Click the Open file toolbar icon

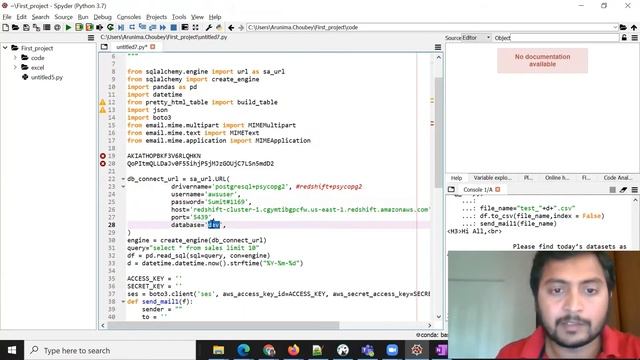pyautogui.click(x=16, y=27)
